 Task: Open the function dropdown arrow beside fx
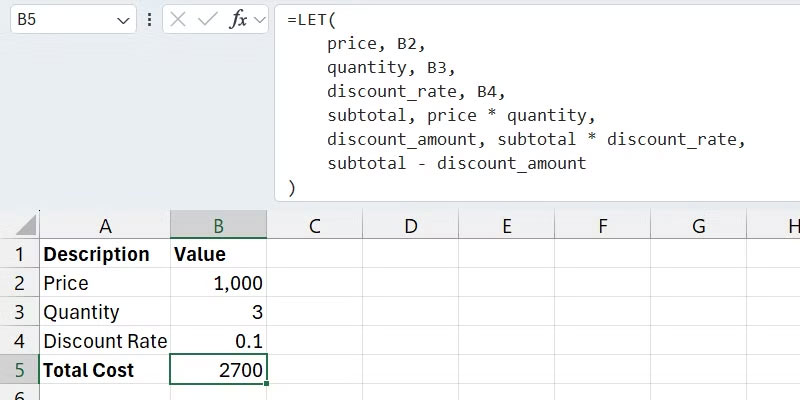(260, 19)
